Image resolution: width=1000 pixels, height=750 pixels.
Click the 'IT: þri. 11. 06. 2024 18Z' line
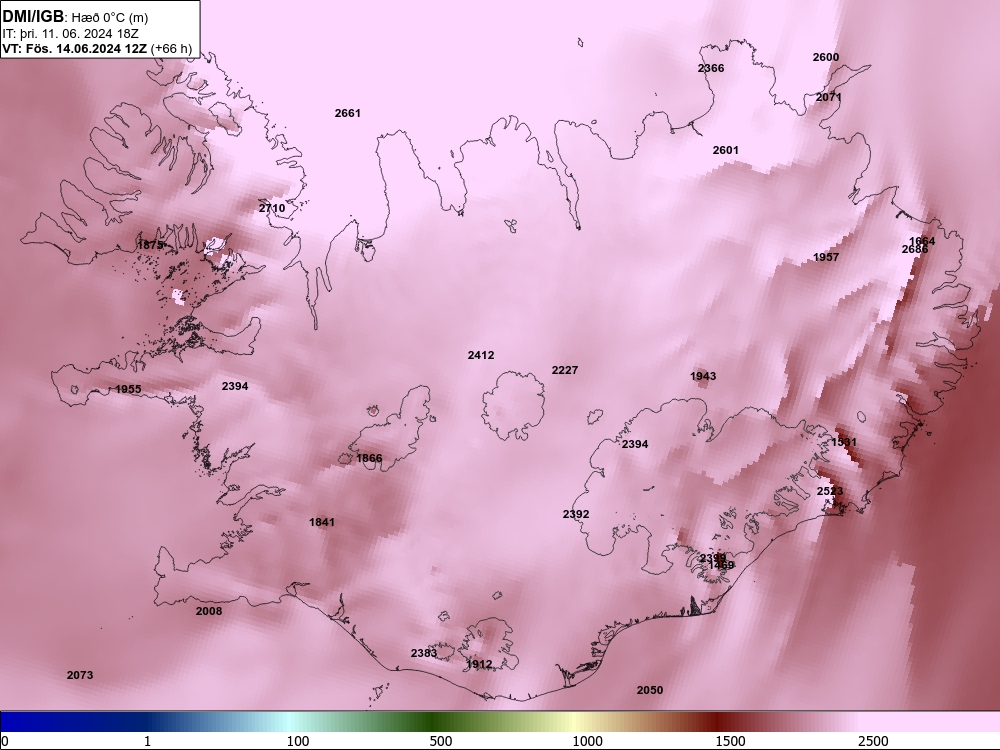[70, 33]
